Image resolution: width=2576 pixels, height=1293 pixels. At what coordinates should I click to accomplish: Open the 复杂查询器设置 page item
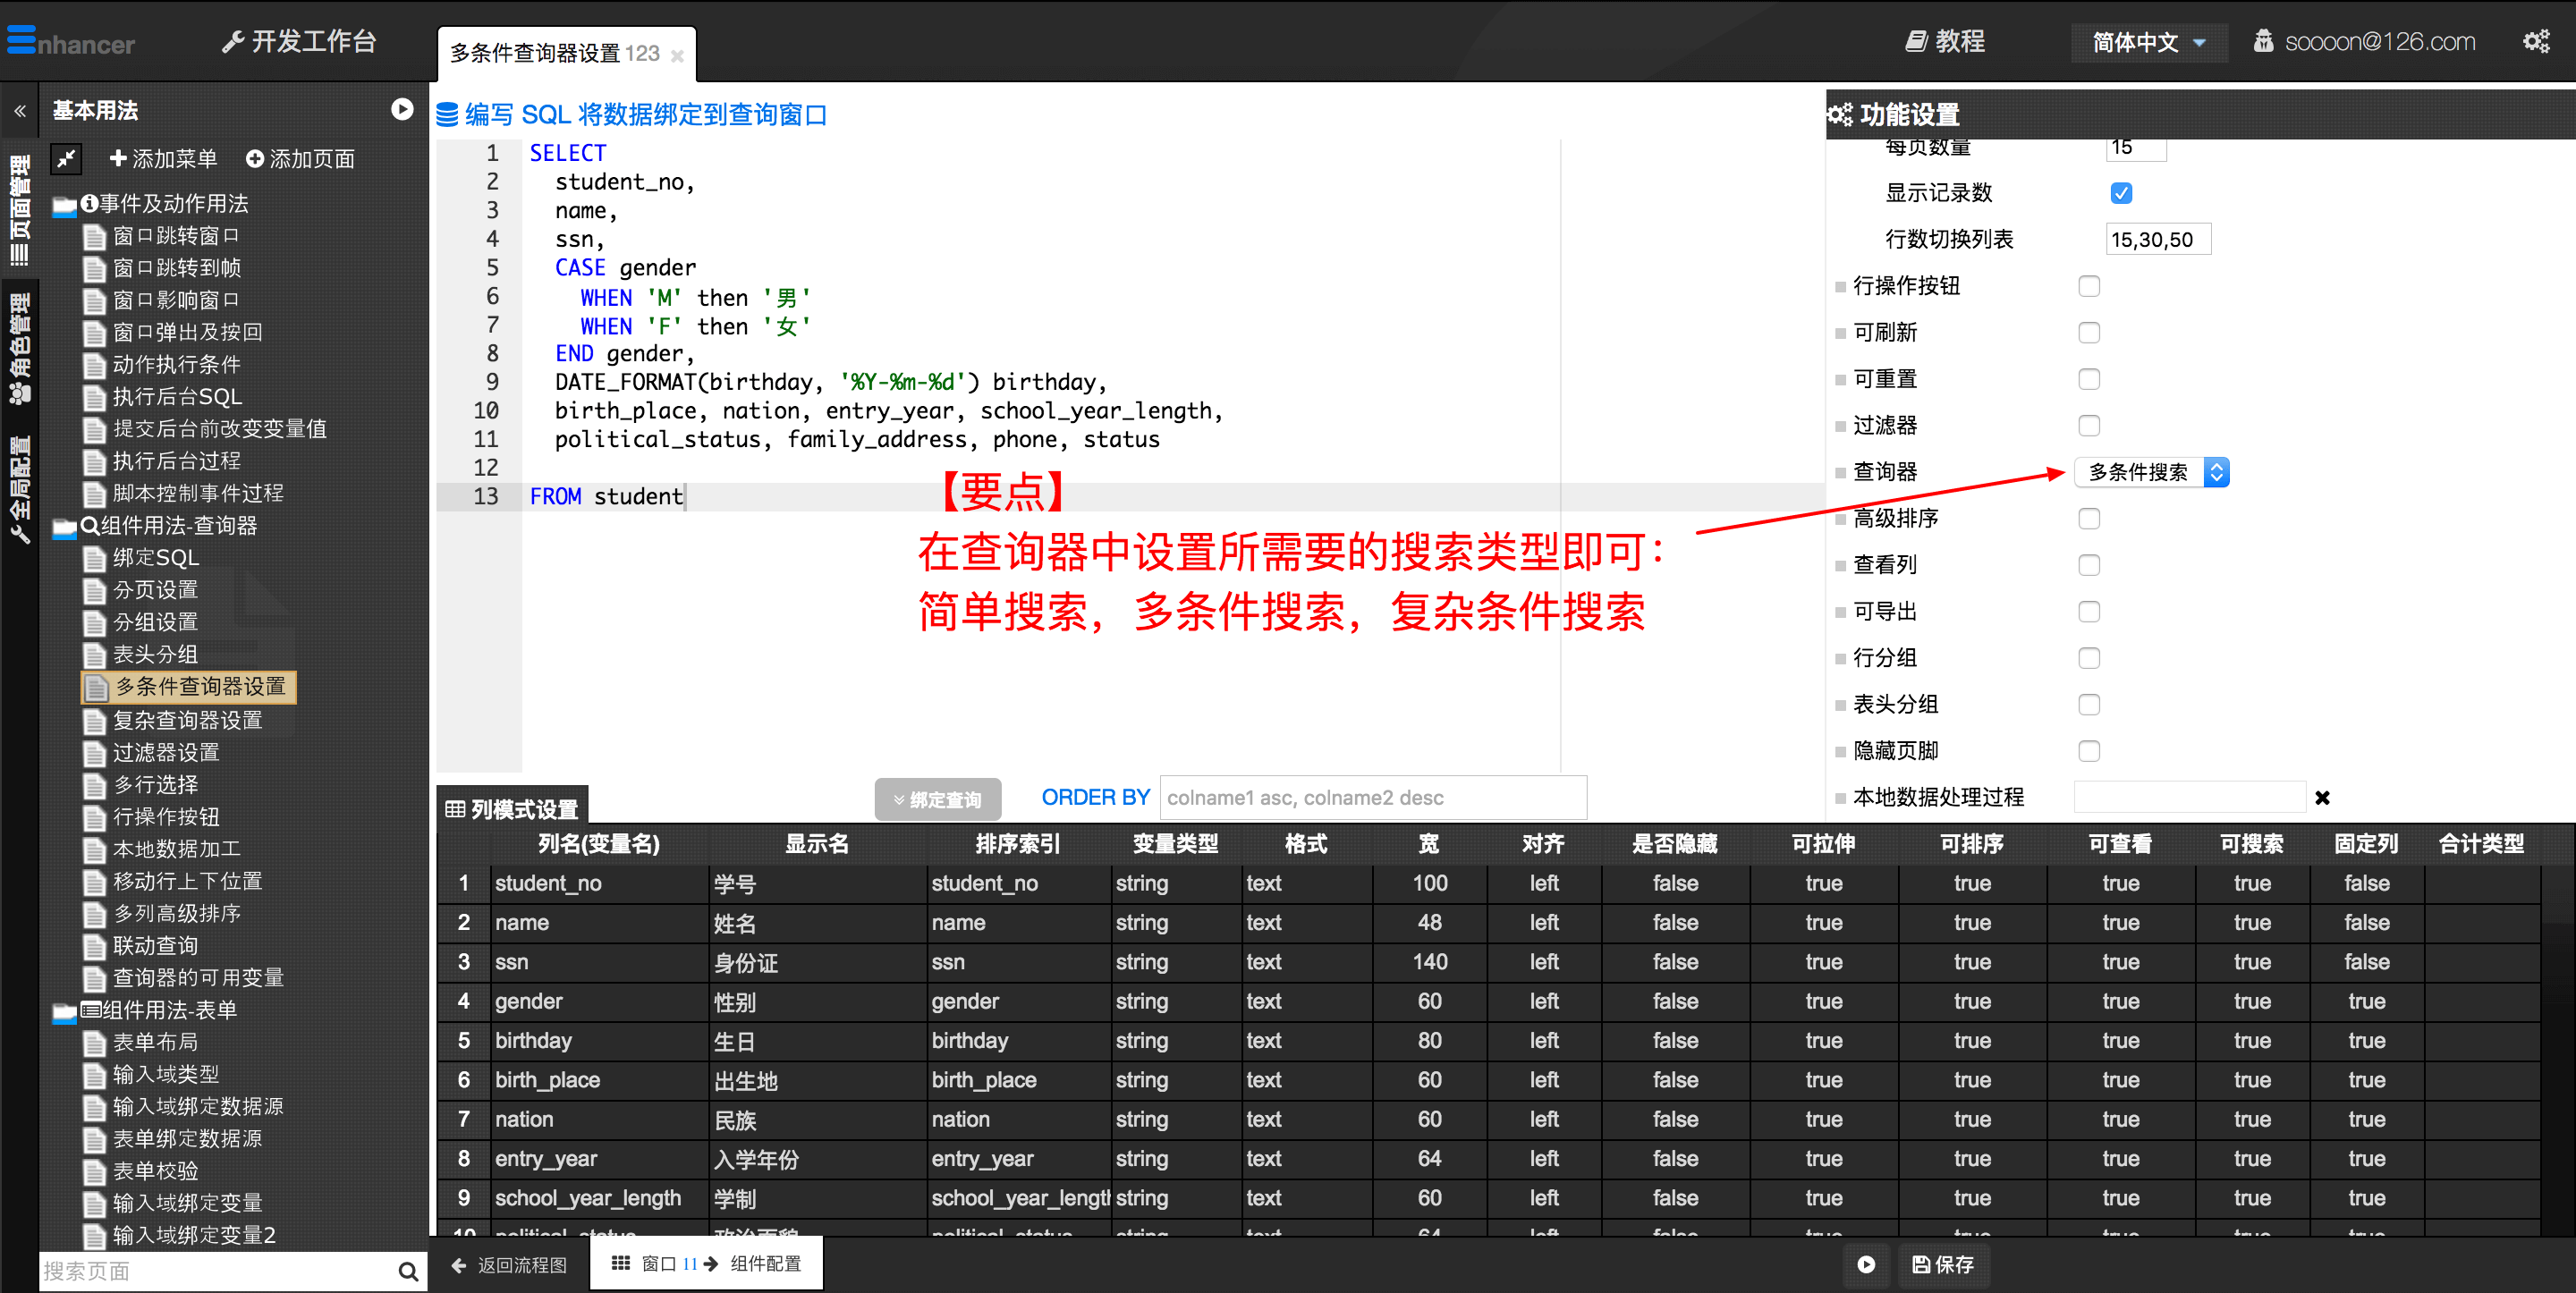187,720
